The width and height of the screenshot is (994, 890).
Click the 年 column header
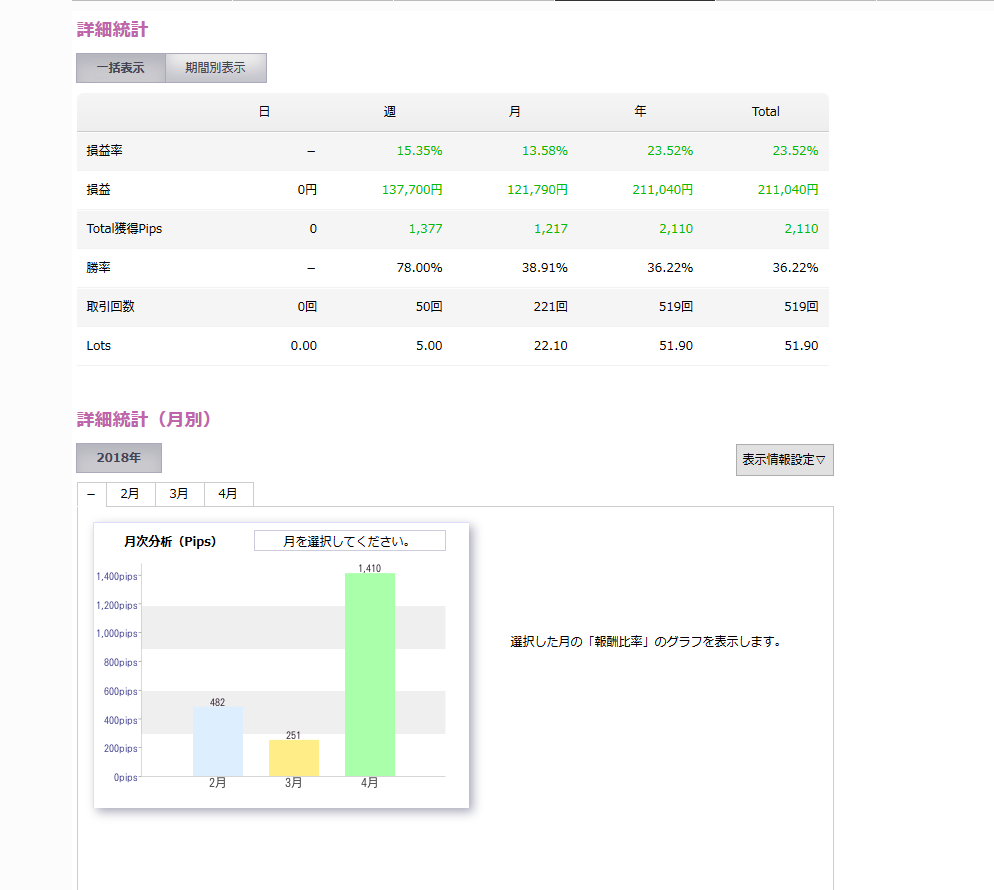coord(640,112)
